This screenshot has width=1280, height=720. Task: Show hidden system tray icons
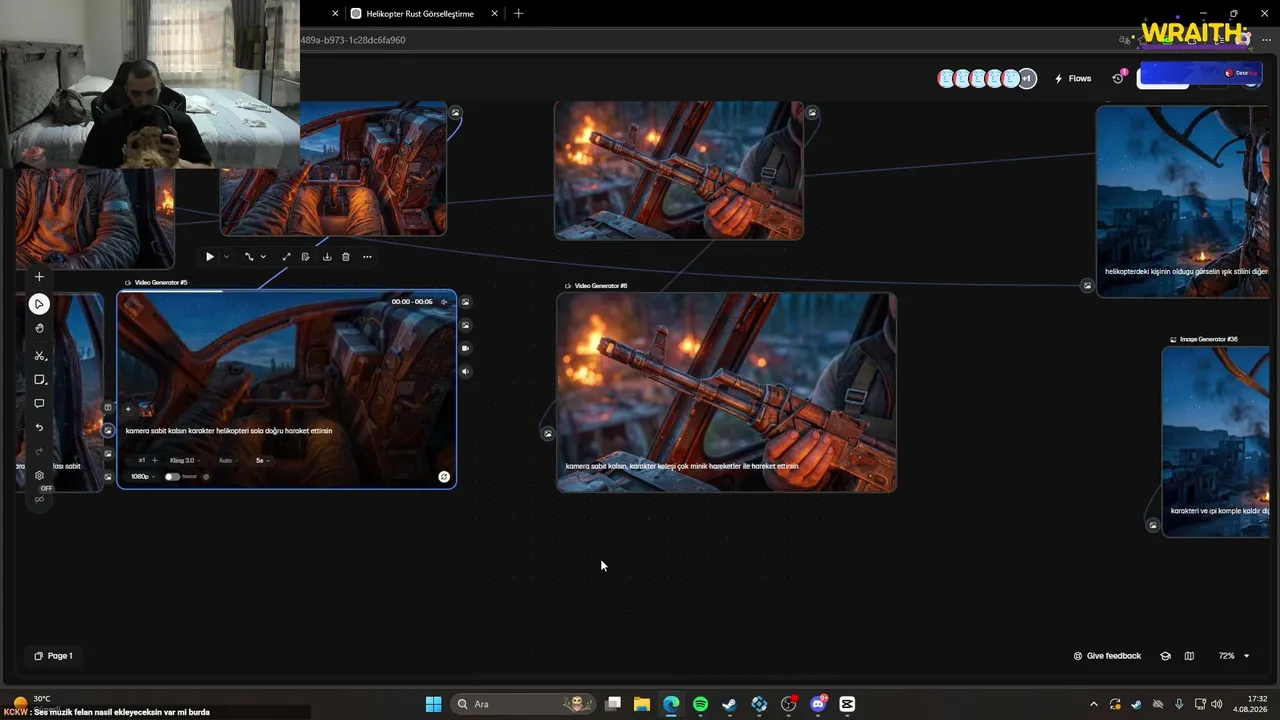[1093, 704]
